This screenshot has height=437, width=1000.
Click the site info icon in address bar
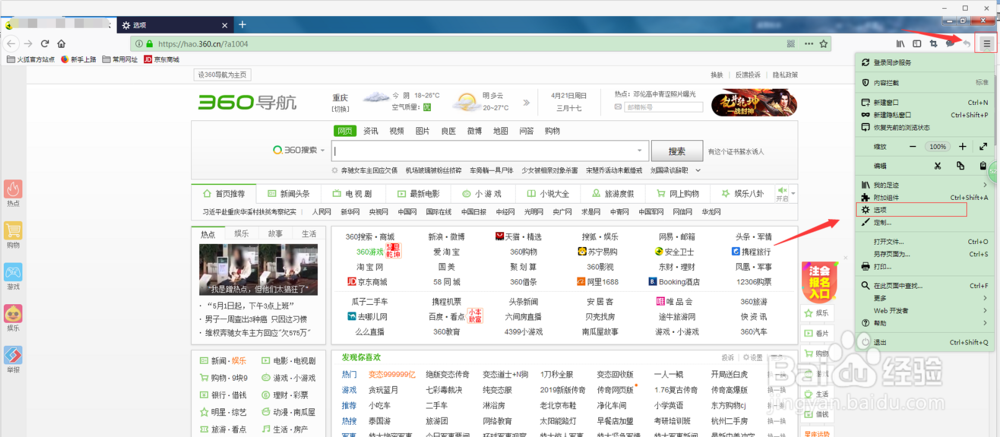click(138, 44)
